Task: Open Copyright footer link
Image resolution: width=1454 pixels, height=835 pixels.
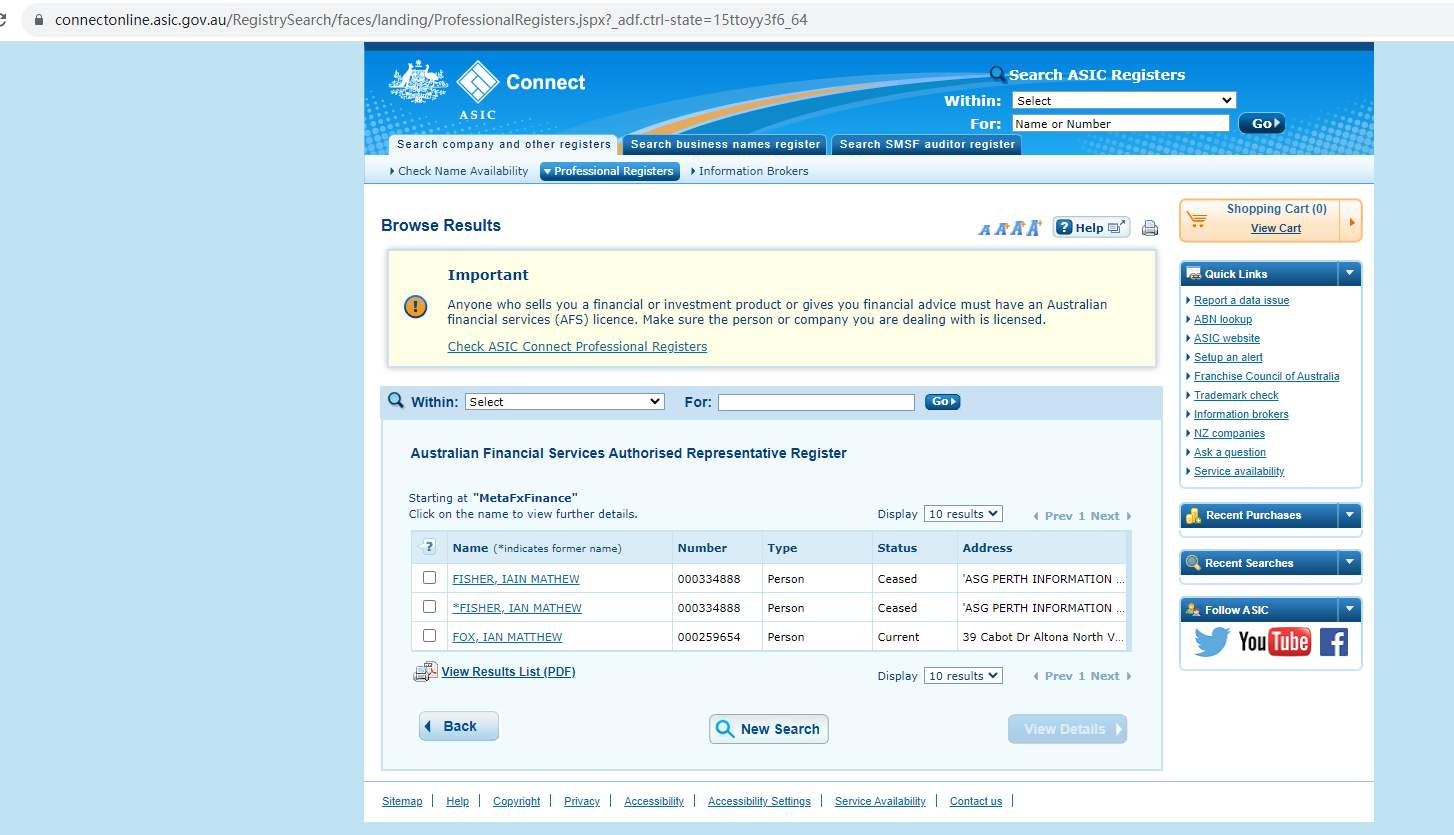Action: [x=516, y=801]
